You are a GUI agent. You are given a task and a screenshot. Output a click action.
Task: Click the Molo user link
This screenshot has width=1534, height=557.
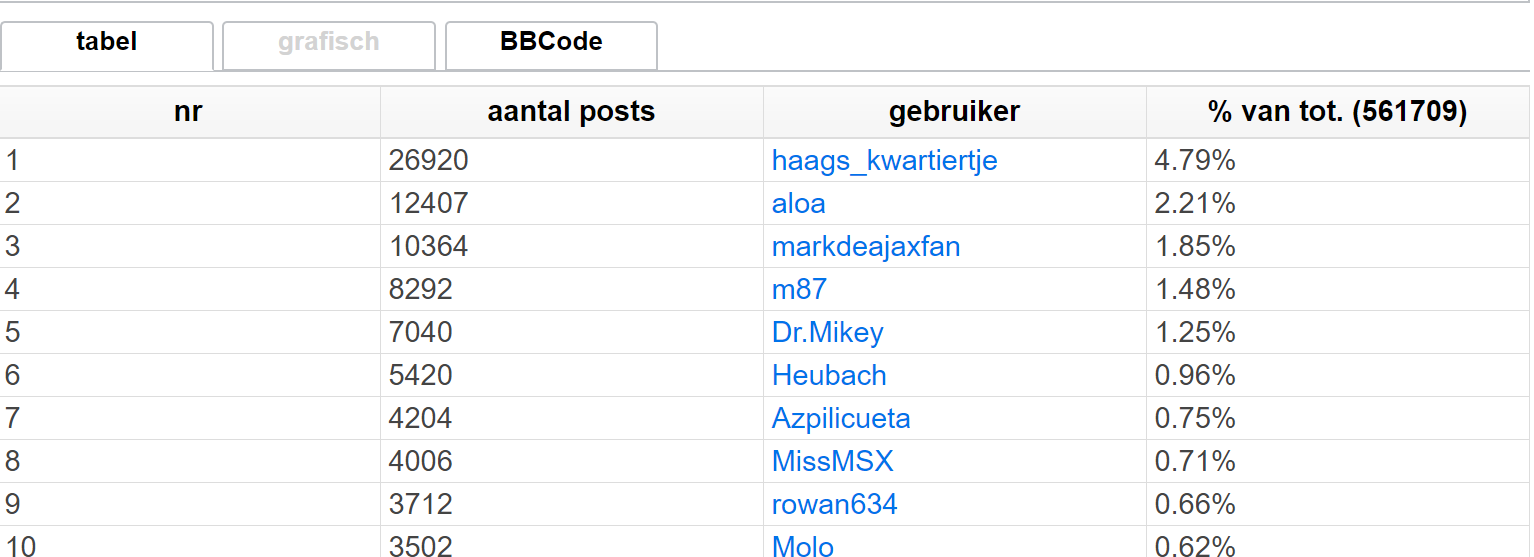[802, 546]
